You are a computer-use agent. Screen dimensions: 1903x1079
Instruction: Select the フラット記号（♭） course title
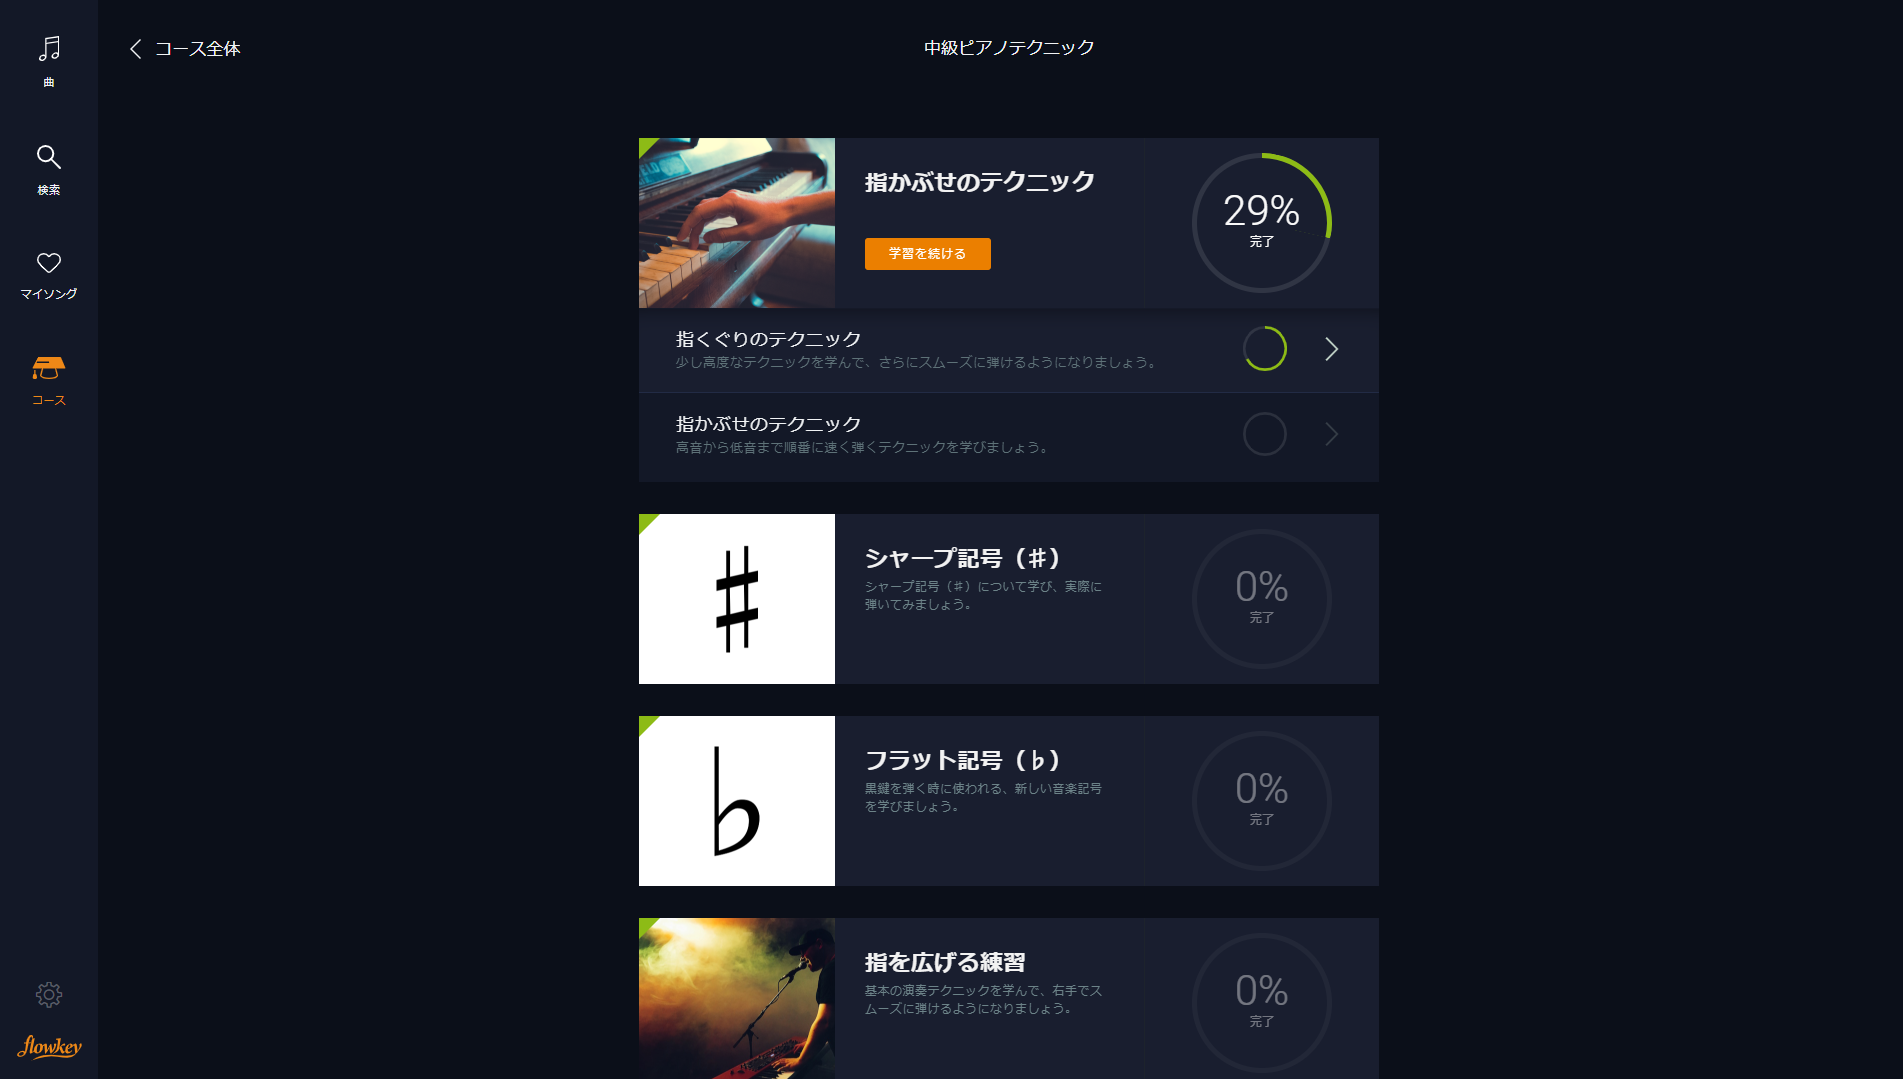[962, 760]
